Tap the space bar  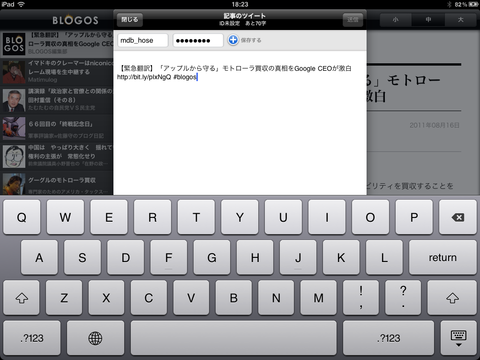[x=234, y=338]
